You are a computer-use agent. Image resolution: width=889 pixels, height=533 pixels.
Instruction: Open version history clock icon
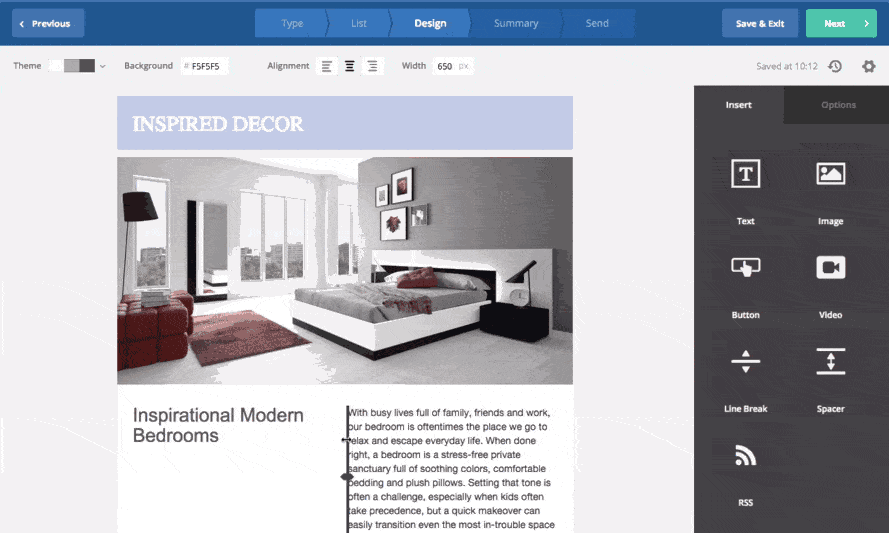click(x=835, y=66)
